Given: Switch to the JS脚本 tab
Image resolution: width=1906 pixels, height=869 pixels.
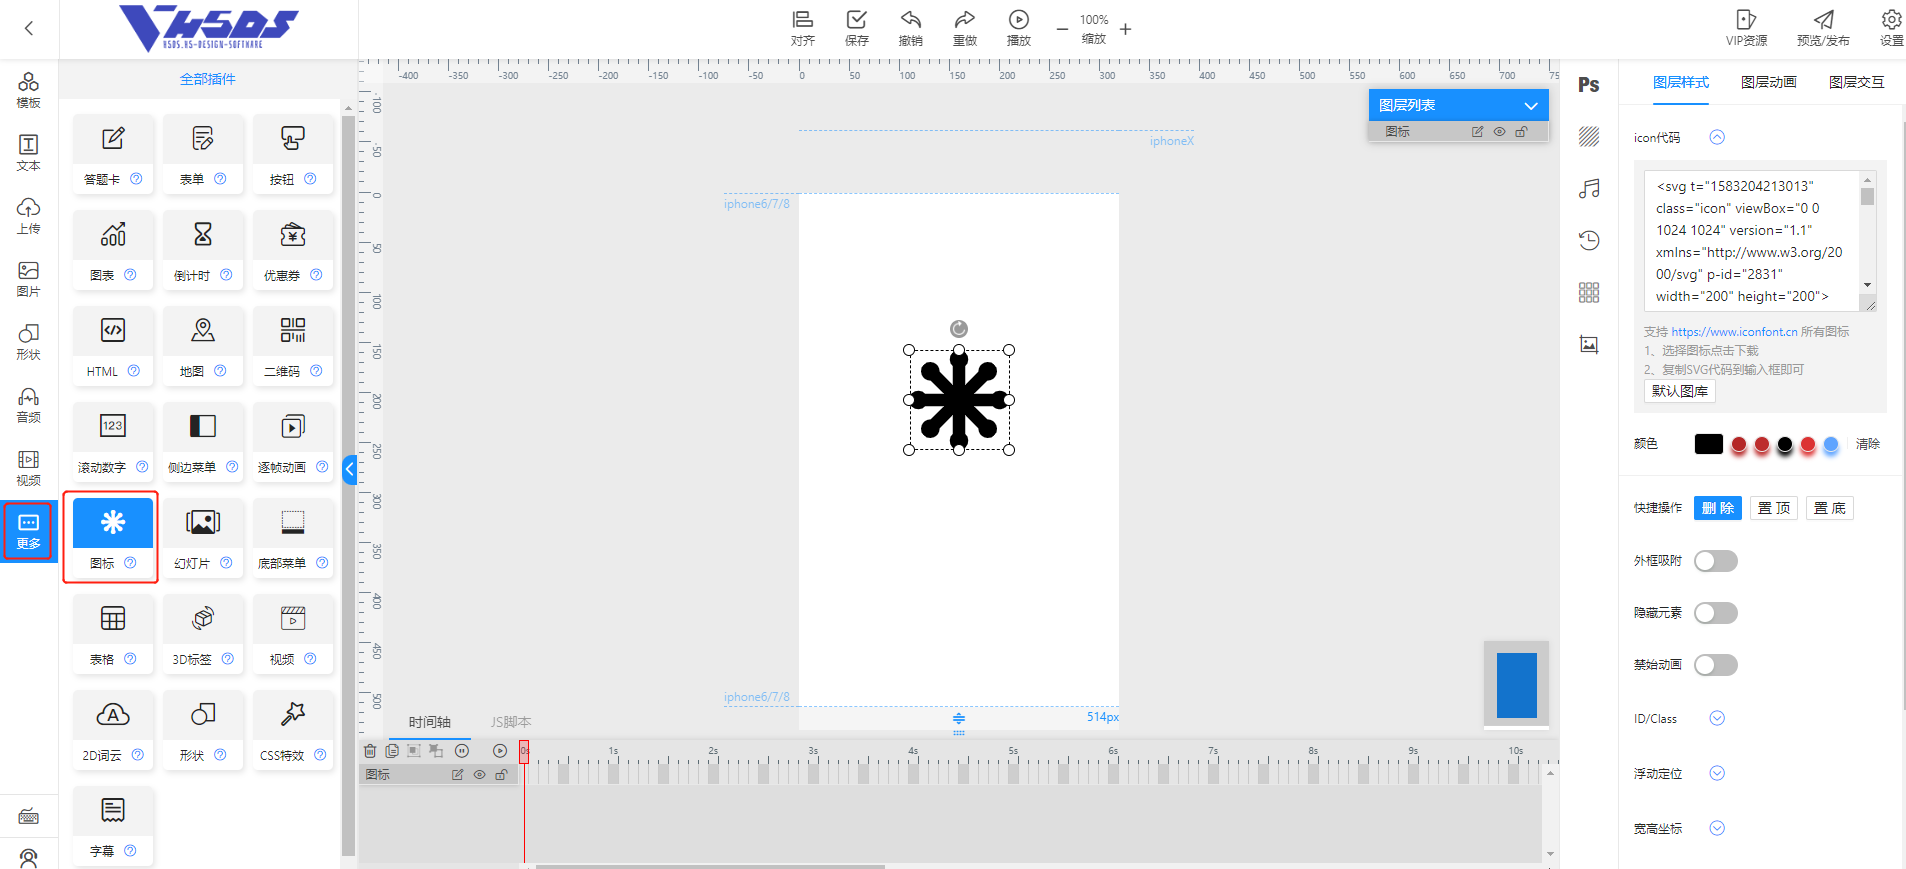Looking at the screenshot, I should point(511,722).
